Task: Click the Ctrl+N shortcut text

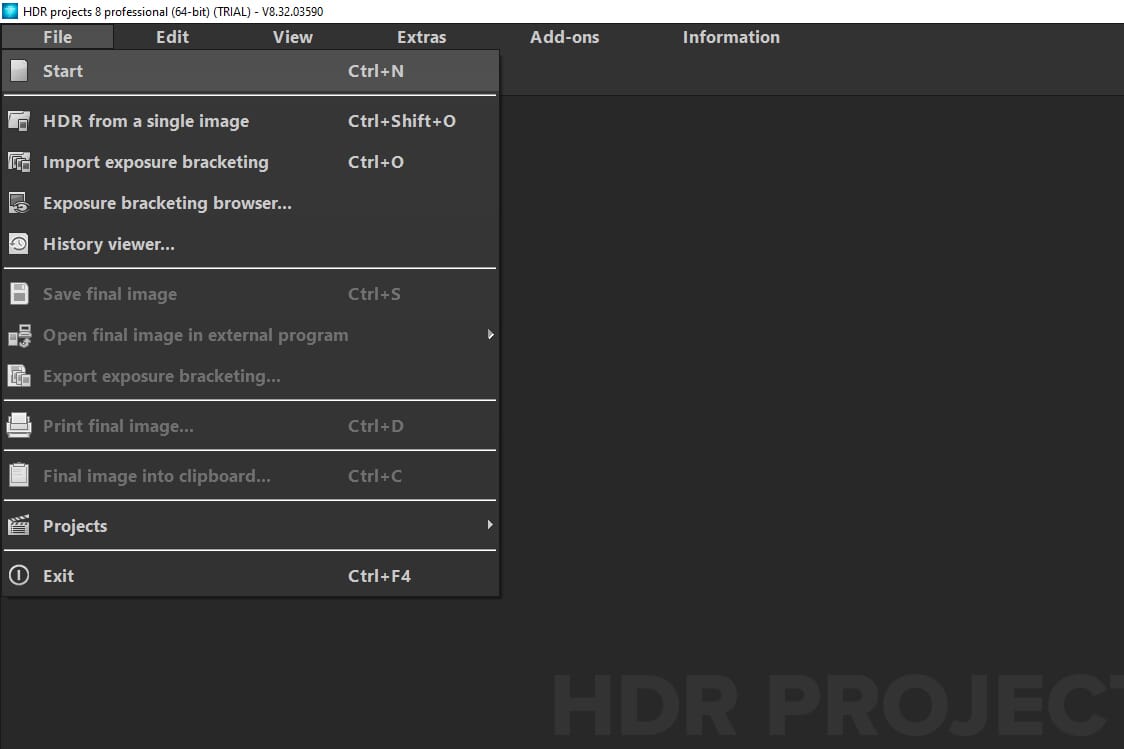Action: tap(376, 71)
